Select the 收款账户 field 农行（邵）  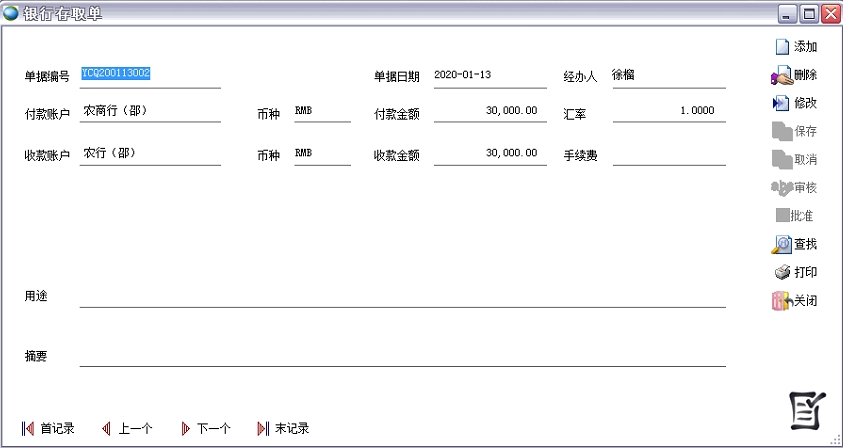click(149, 153)
